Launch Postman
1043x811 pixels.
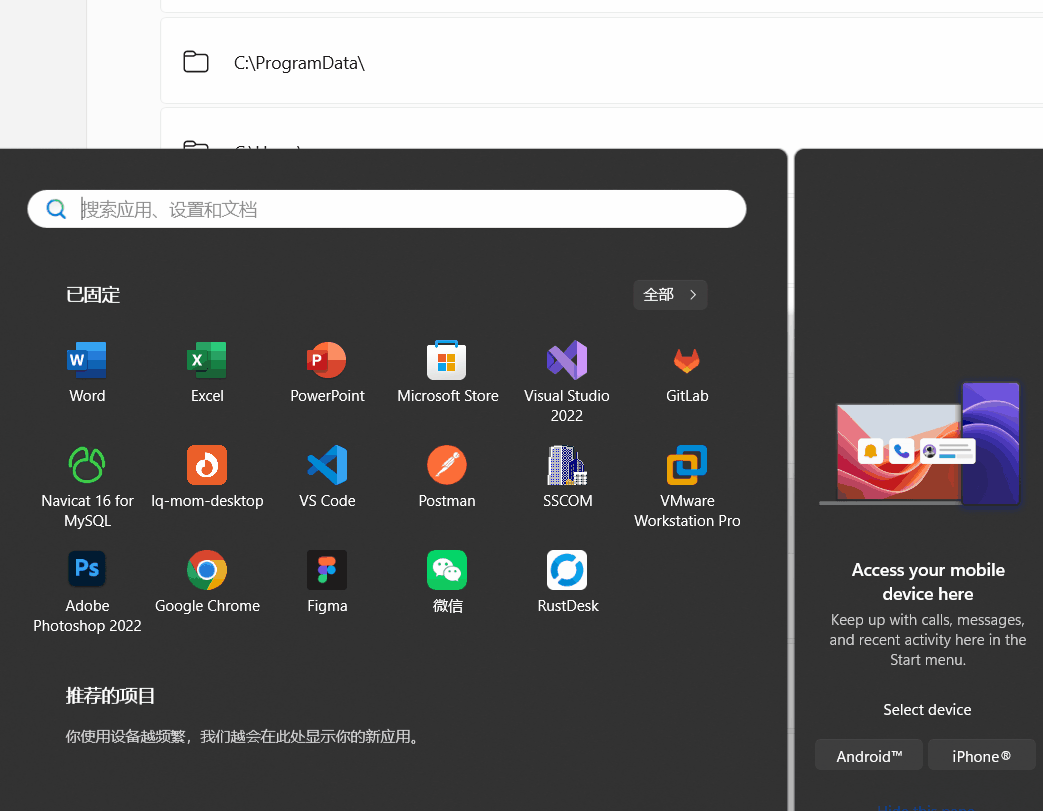pyautogui.click(x=447, y=475)
